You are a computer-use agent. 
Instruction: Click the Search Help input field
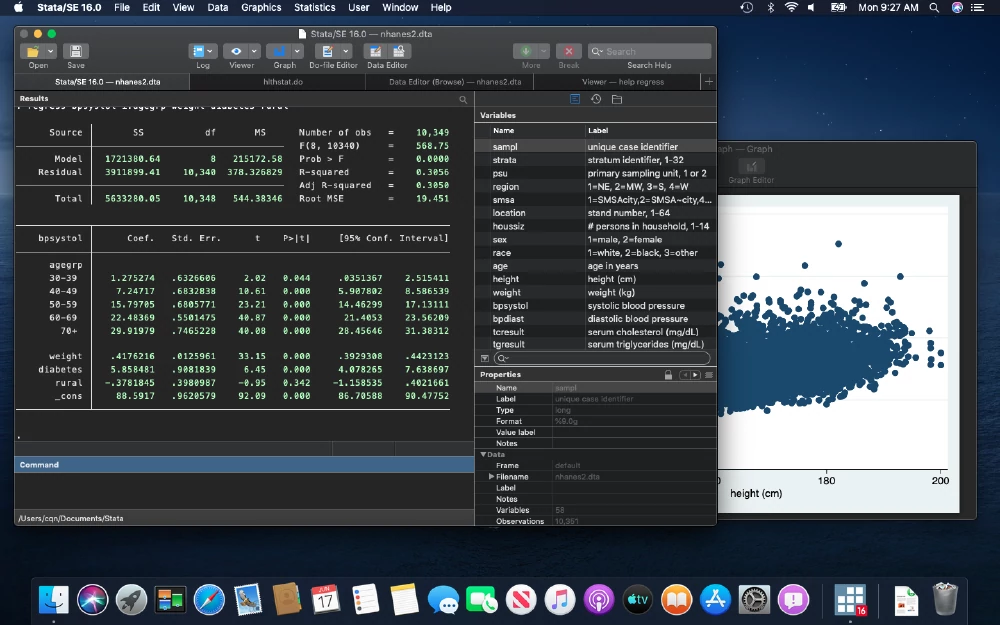tap(649, 52)
